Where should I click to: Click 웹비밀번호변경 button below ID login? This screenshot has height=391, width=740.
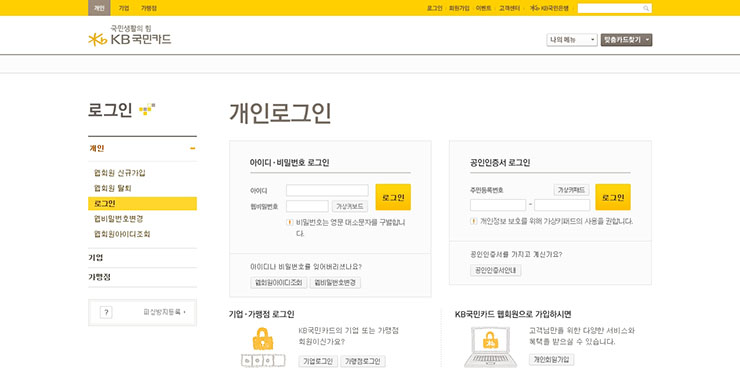tap(335, 282)
